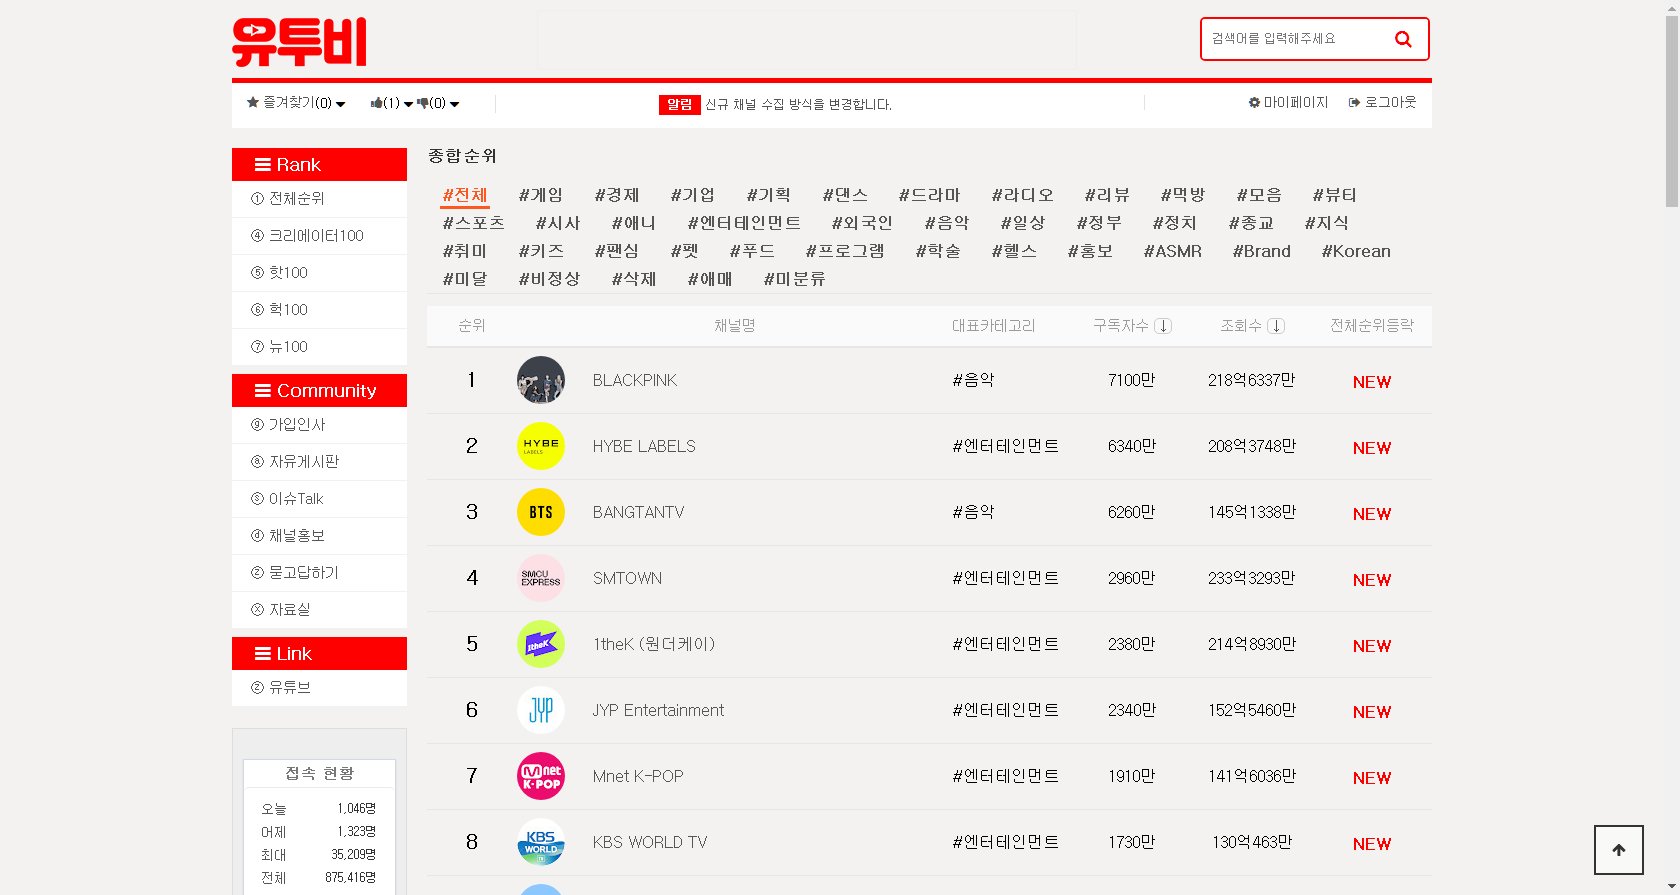Click the Link section hamburger icon
Viewport: 1680px width, 895px height.
pyautogui.click(x=263, y=654)
